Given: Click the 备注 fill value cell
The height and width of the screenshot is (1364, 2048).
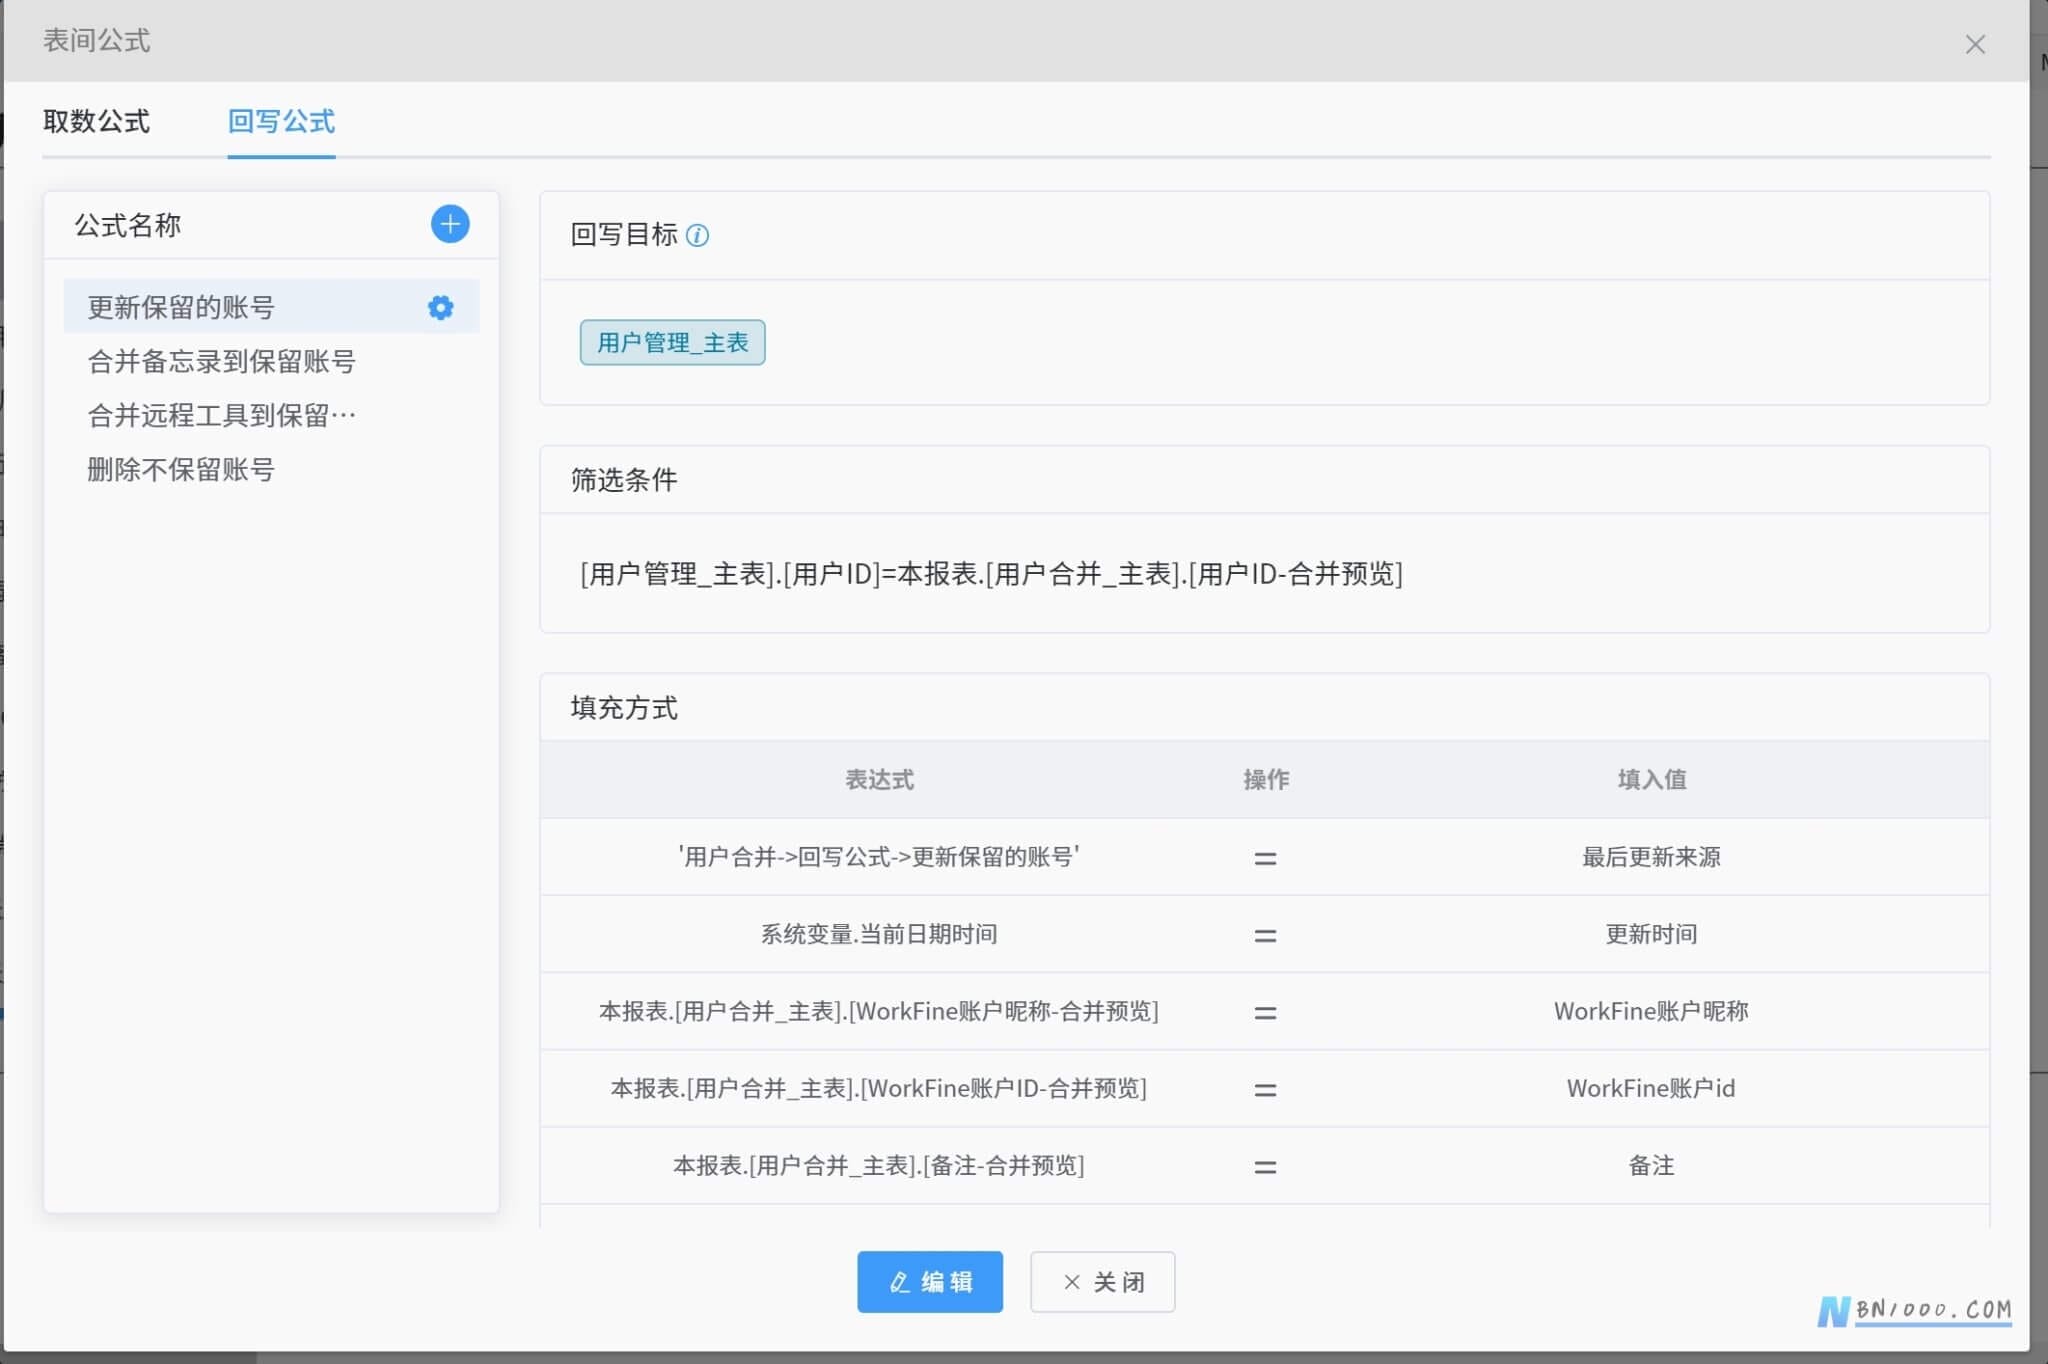Looking at the screenshot, I should (1651, 1165).
